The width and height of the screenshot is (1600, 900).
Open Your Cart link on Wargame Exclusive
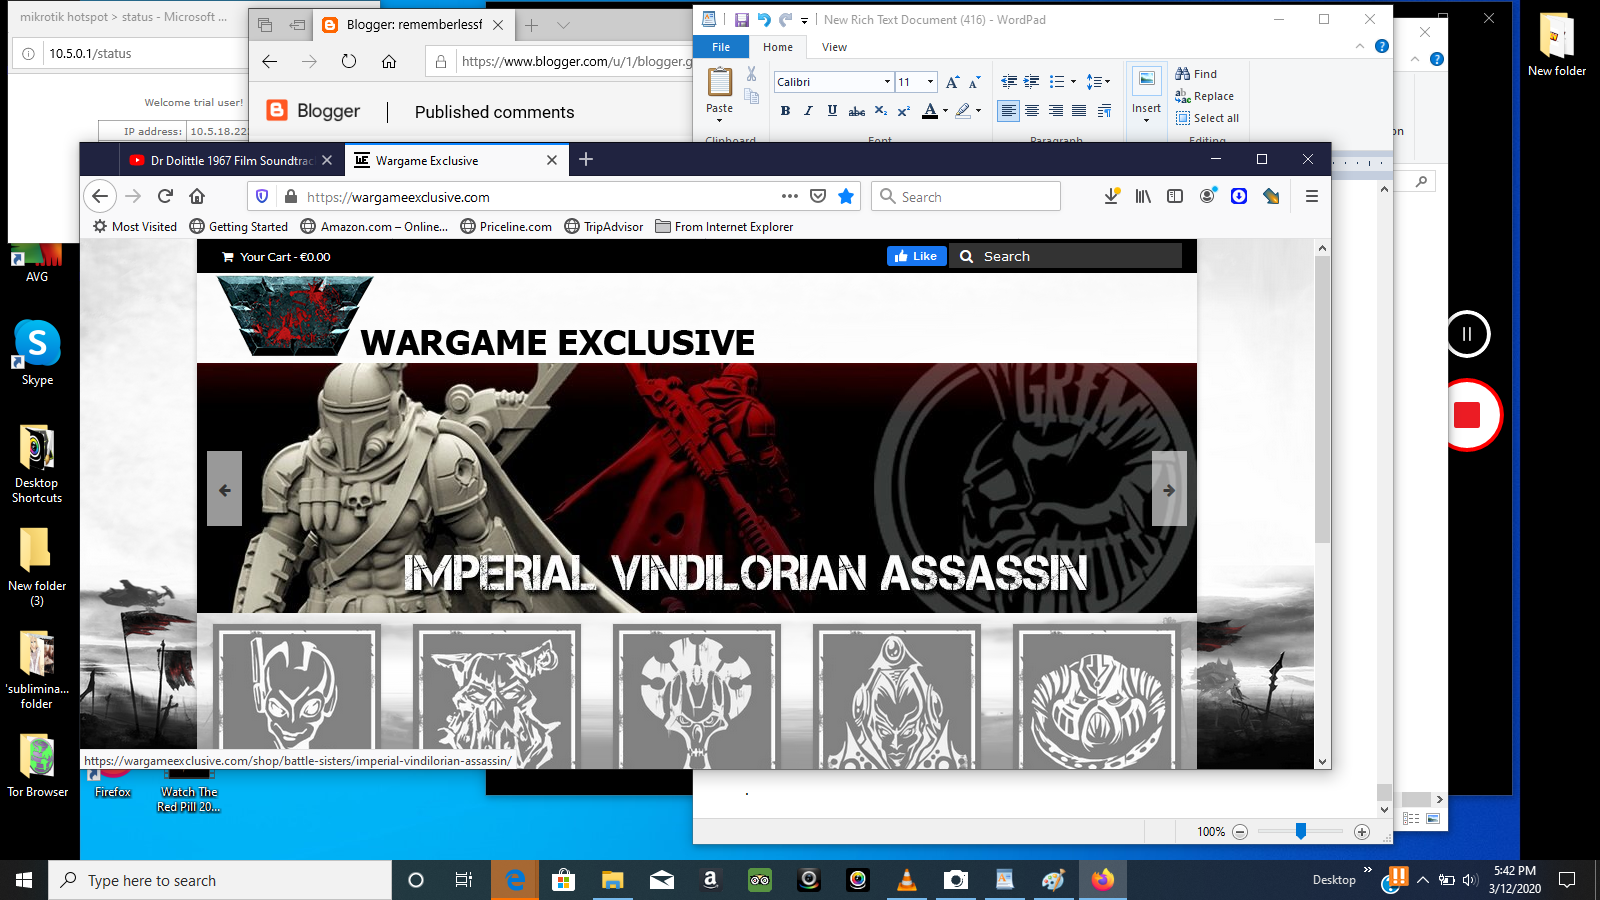tap(276, 257)
